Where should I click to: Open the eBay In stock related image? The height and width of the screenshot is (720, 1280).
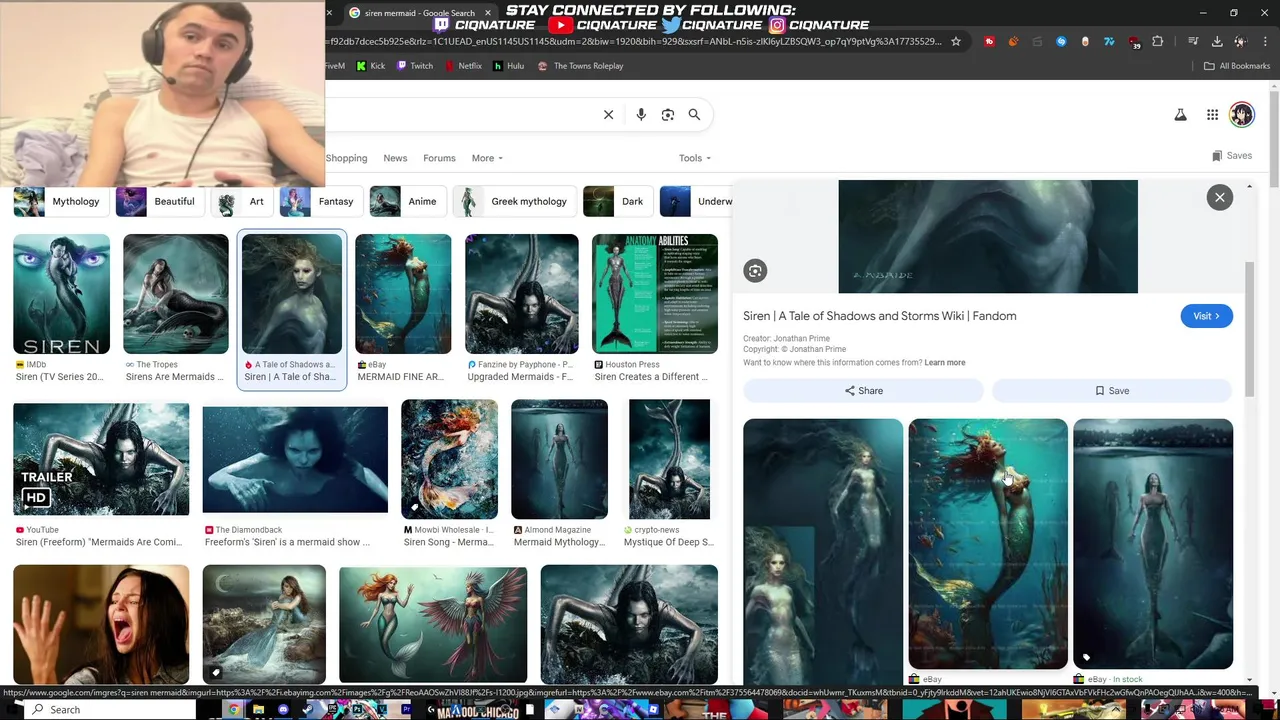coord(1153,544)
